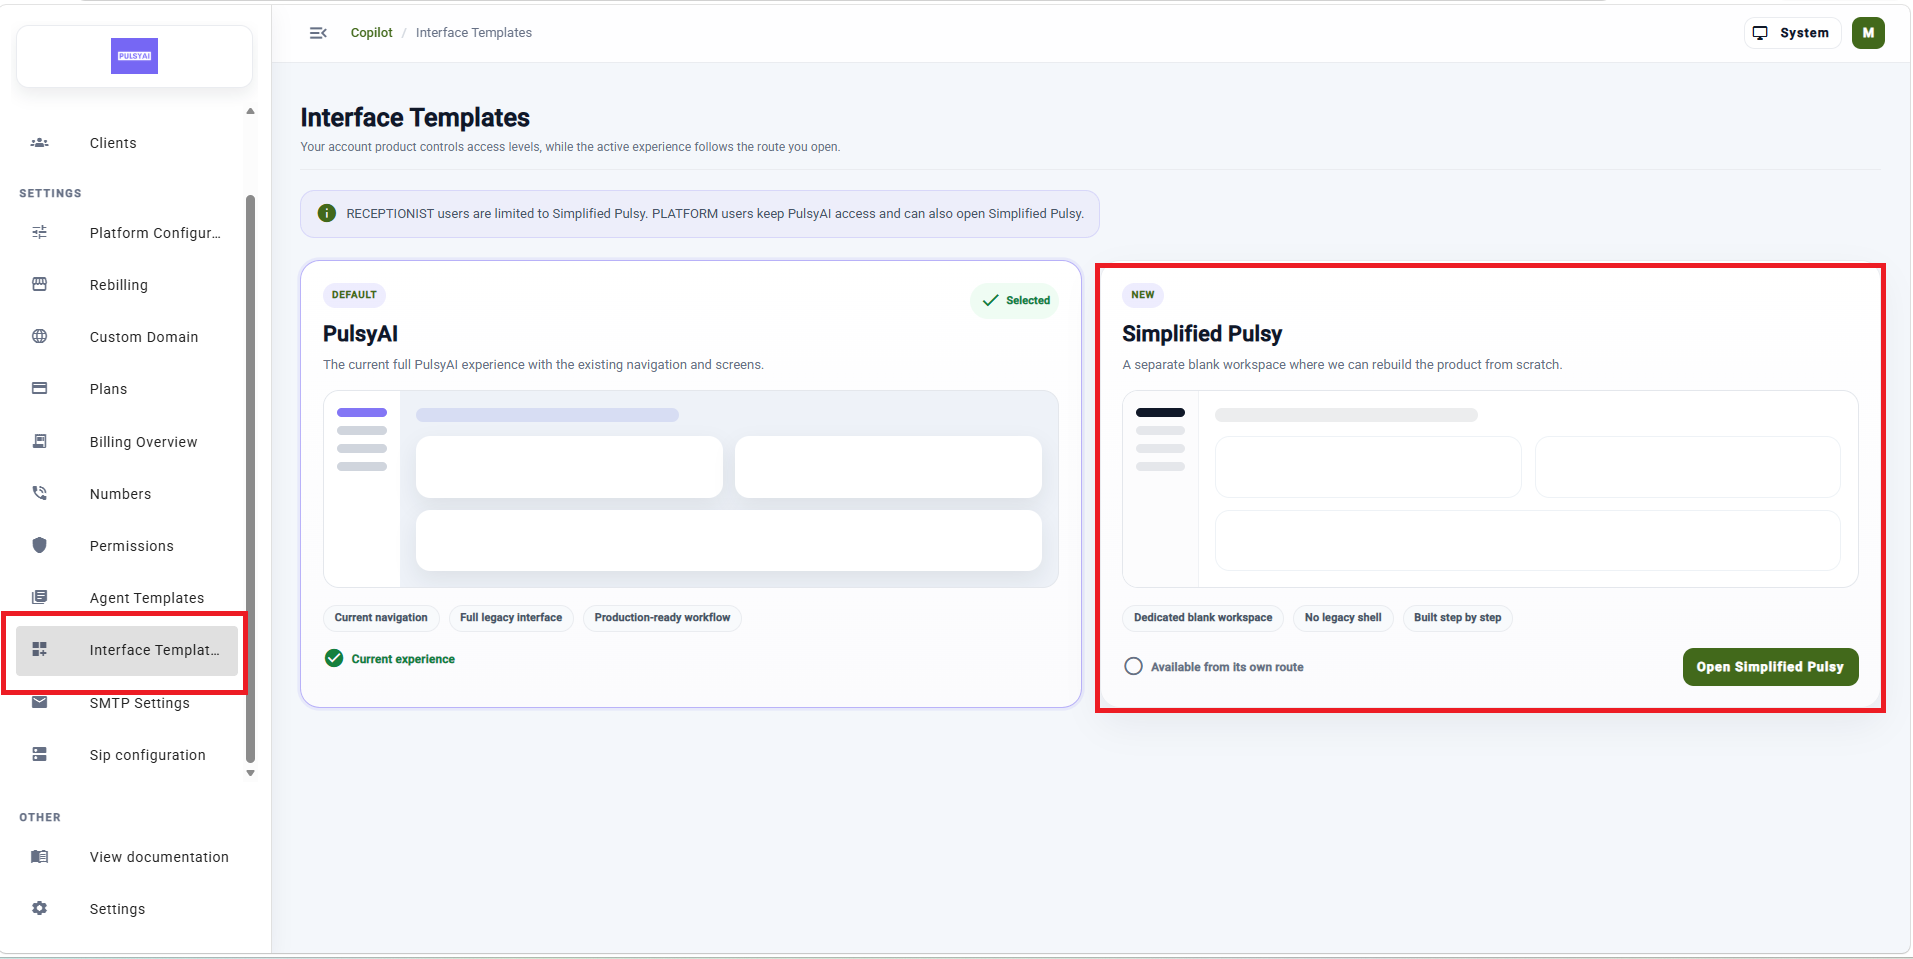This screenshot has height=959, width=1913.
Task: Click the Rebilling storefront icon
Action: [39, 285]
